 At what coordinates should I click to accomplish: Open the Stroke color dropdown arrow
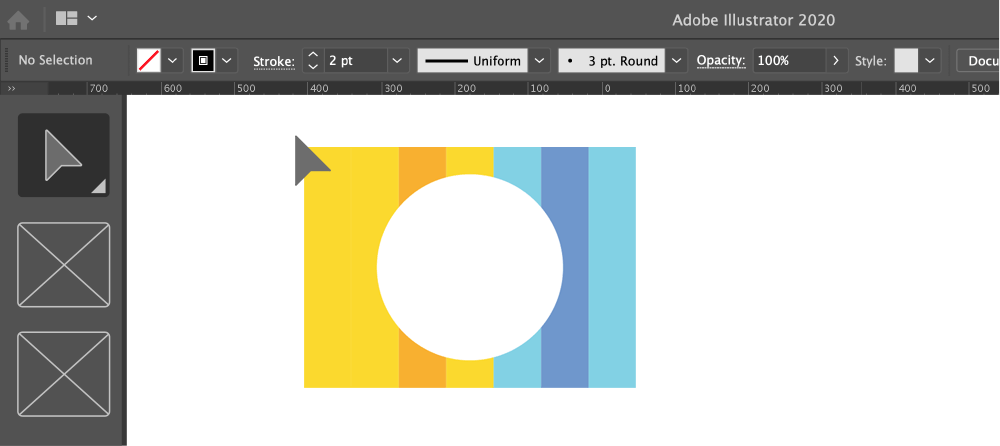[228, 60]
